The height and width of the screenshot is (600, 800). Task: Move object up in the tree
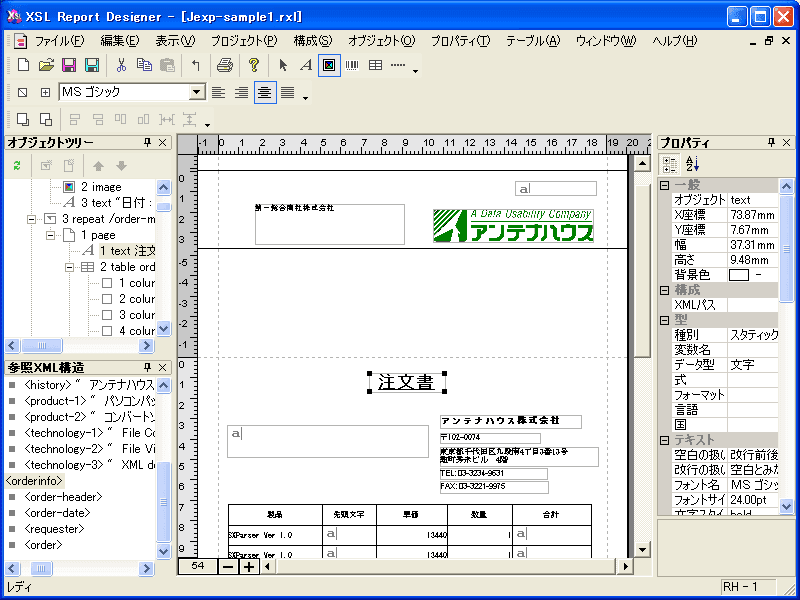(98, 166)
